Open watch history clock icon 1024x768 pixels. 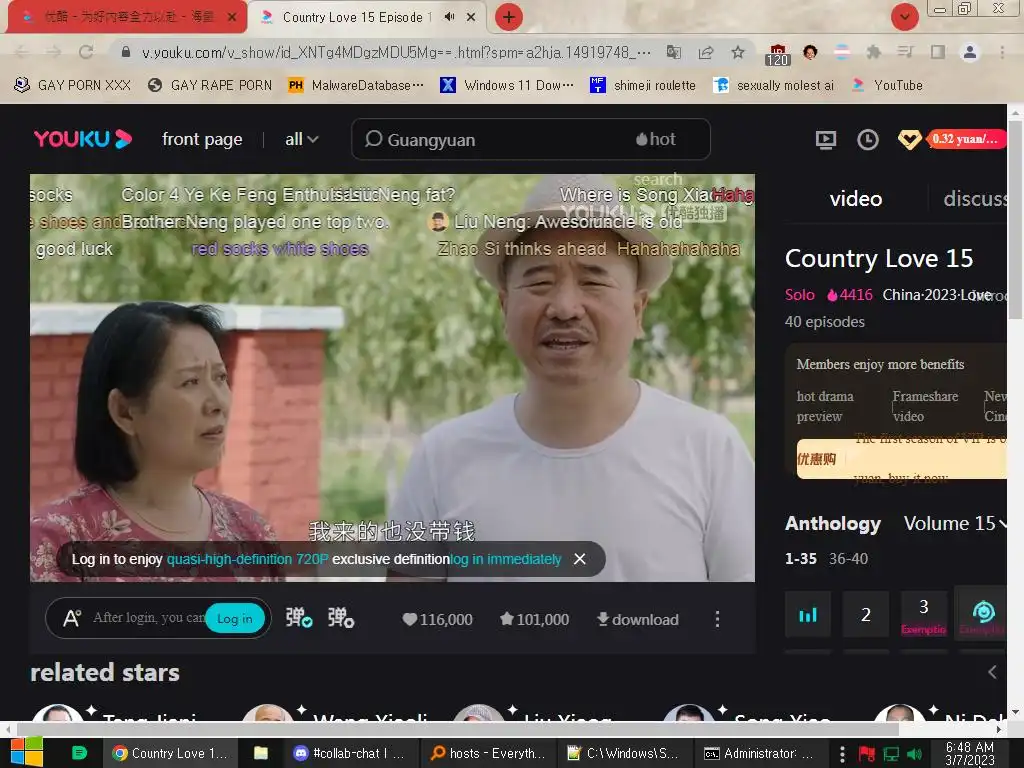(x=868, y=139)
